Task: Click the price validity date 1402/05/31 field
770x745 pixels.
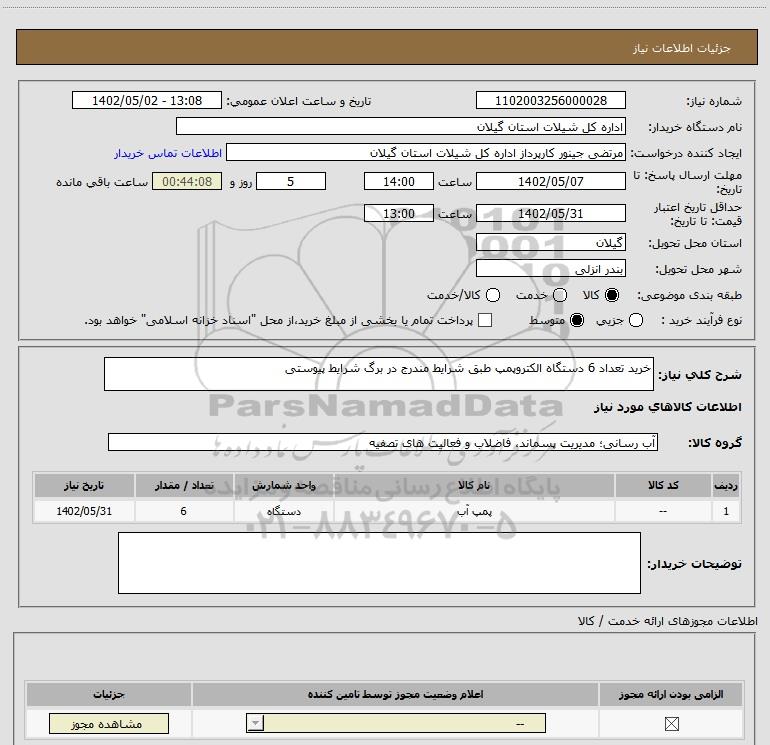Action: coord(550,213)
